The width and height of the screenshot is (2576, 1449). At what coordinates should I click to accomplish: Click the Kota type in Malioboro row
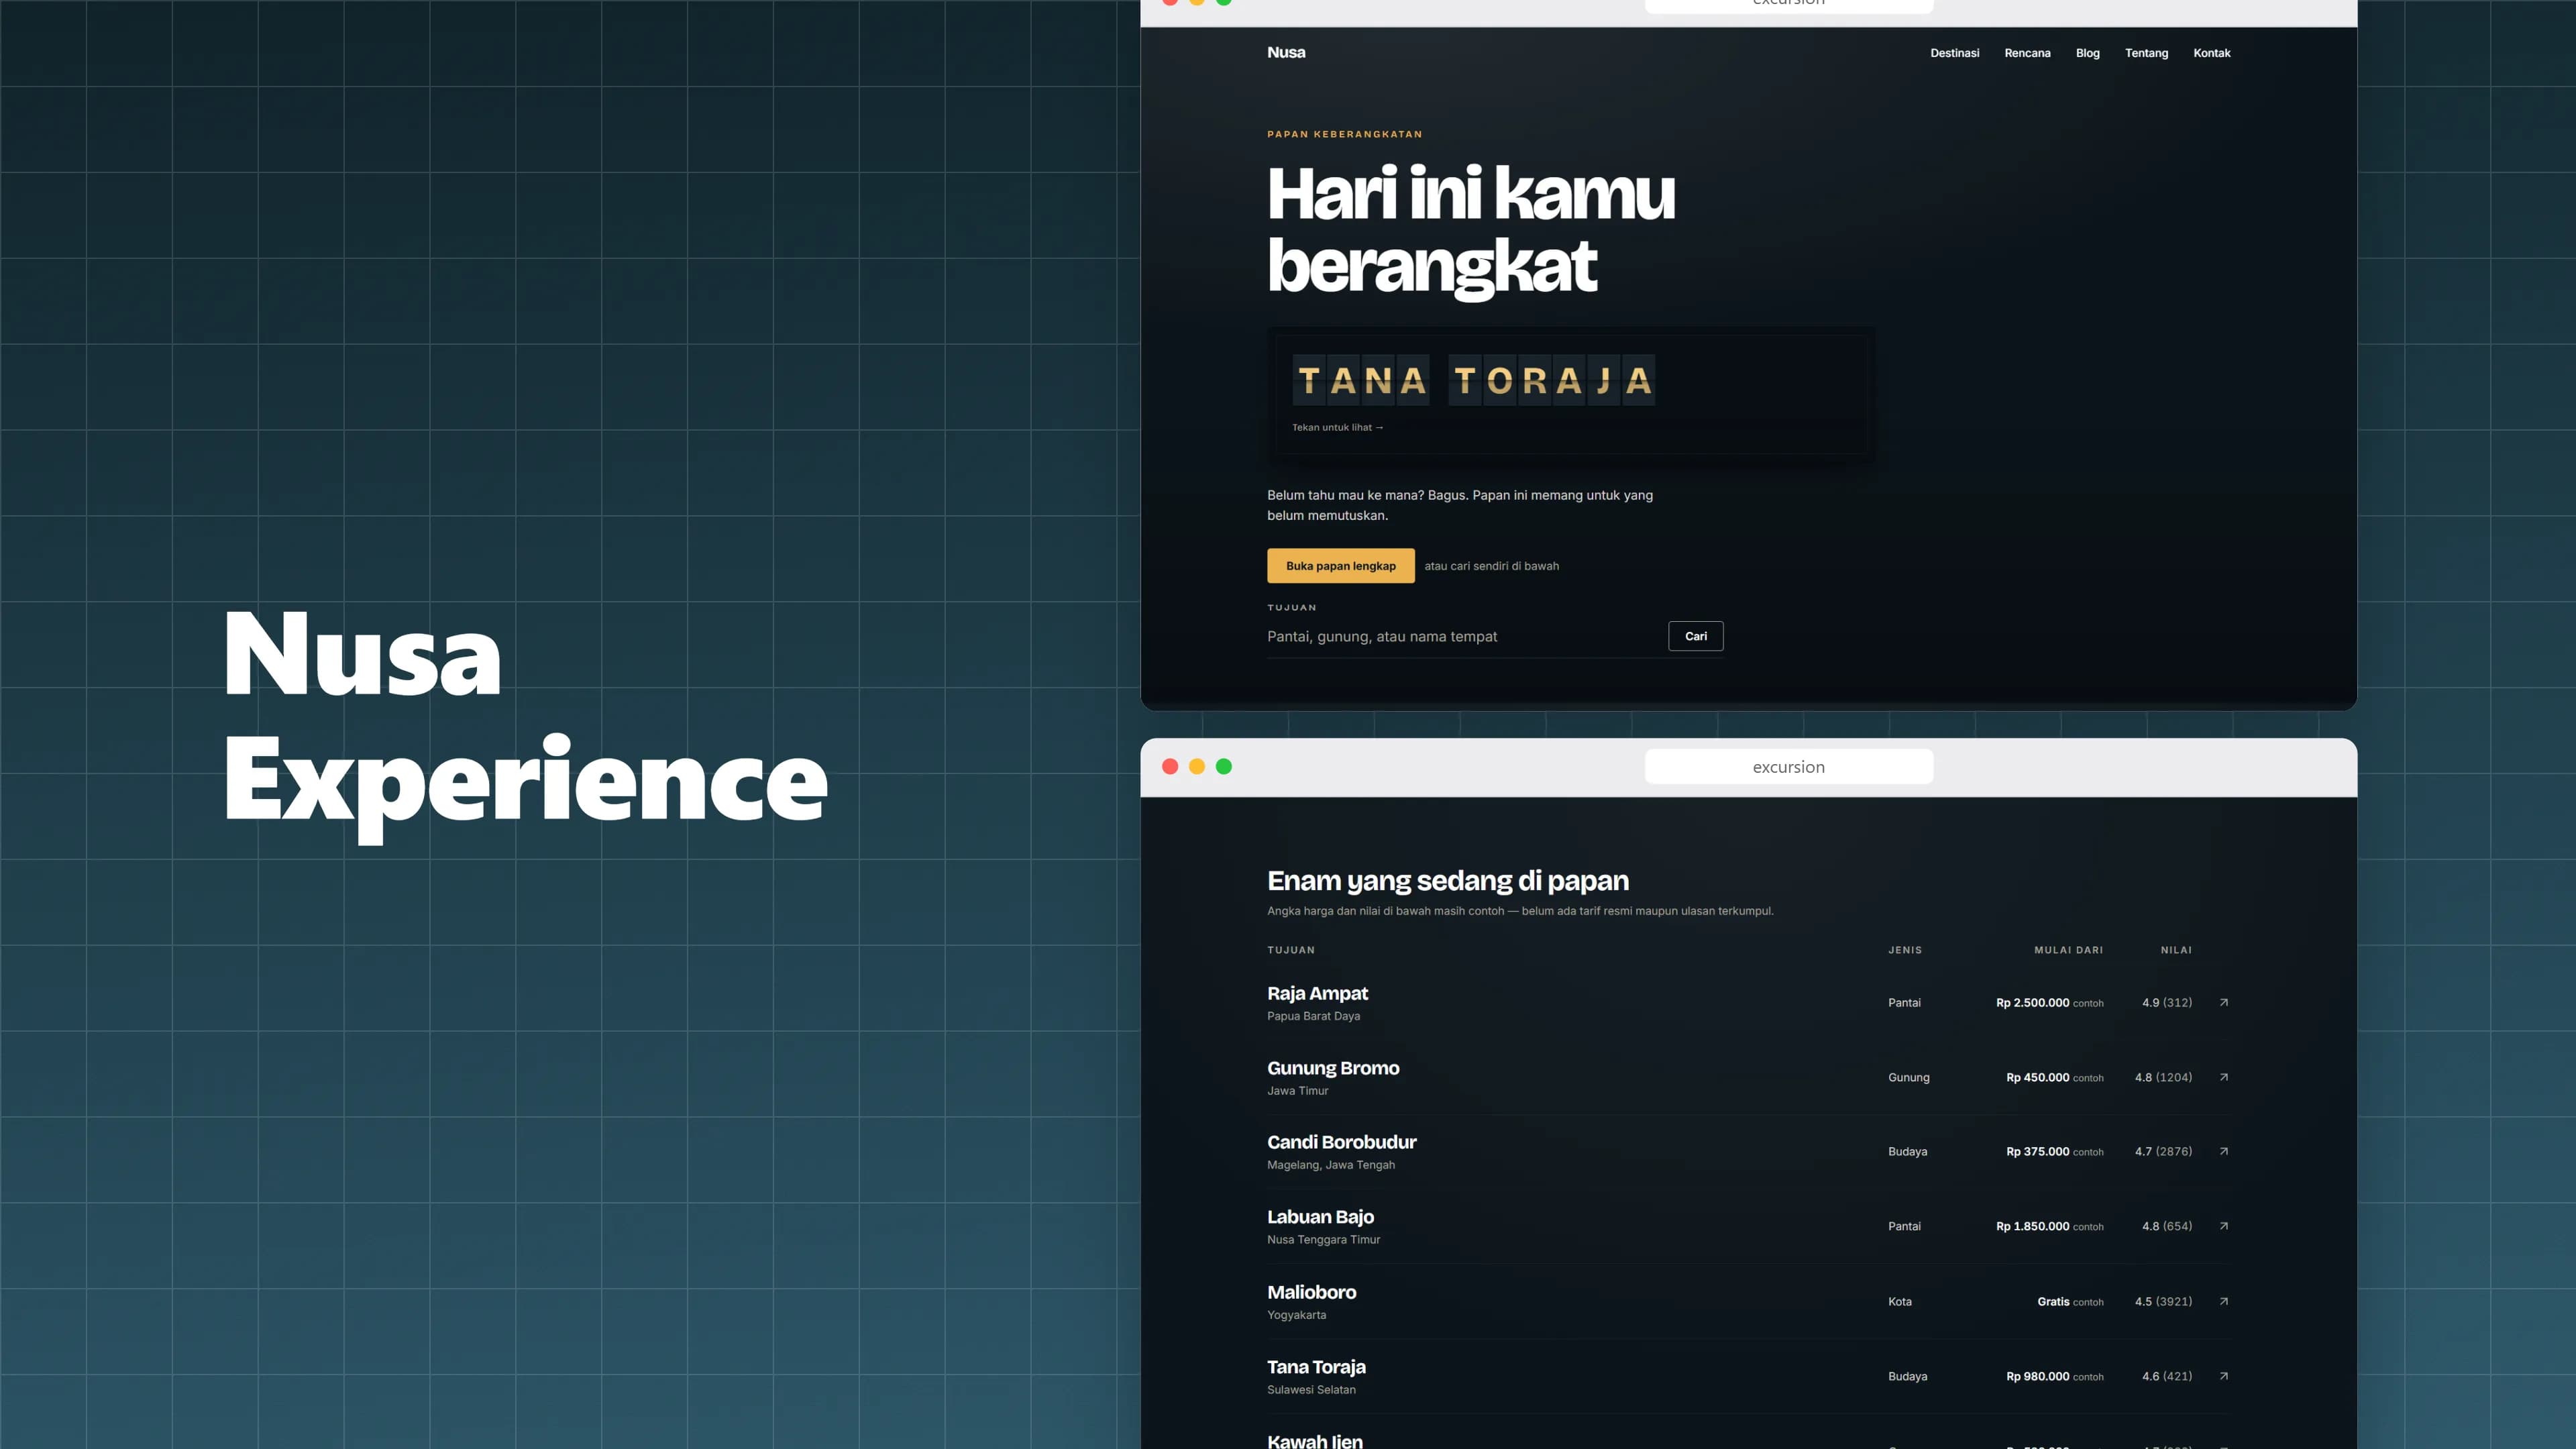point(1899,1301)
